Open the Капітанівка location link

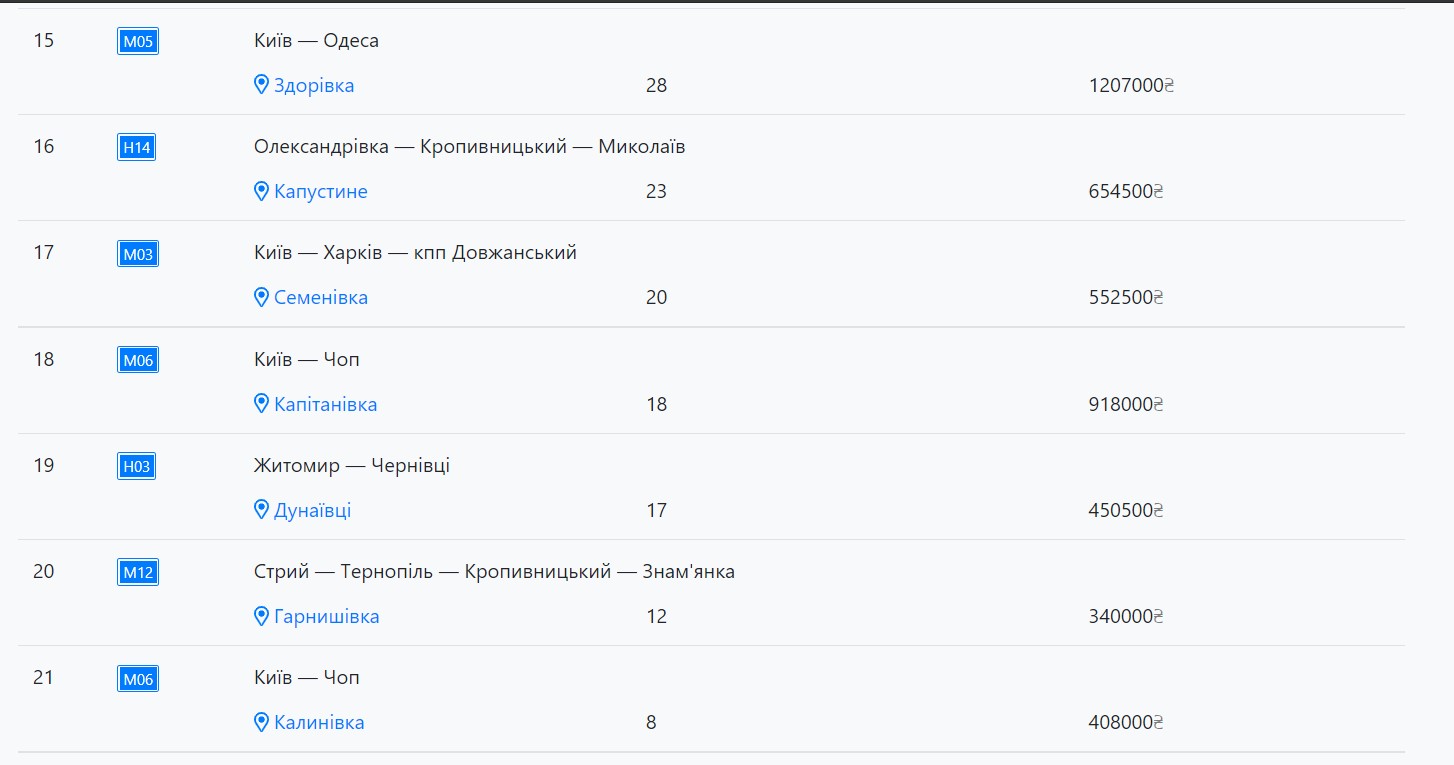coord(326,404)
